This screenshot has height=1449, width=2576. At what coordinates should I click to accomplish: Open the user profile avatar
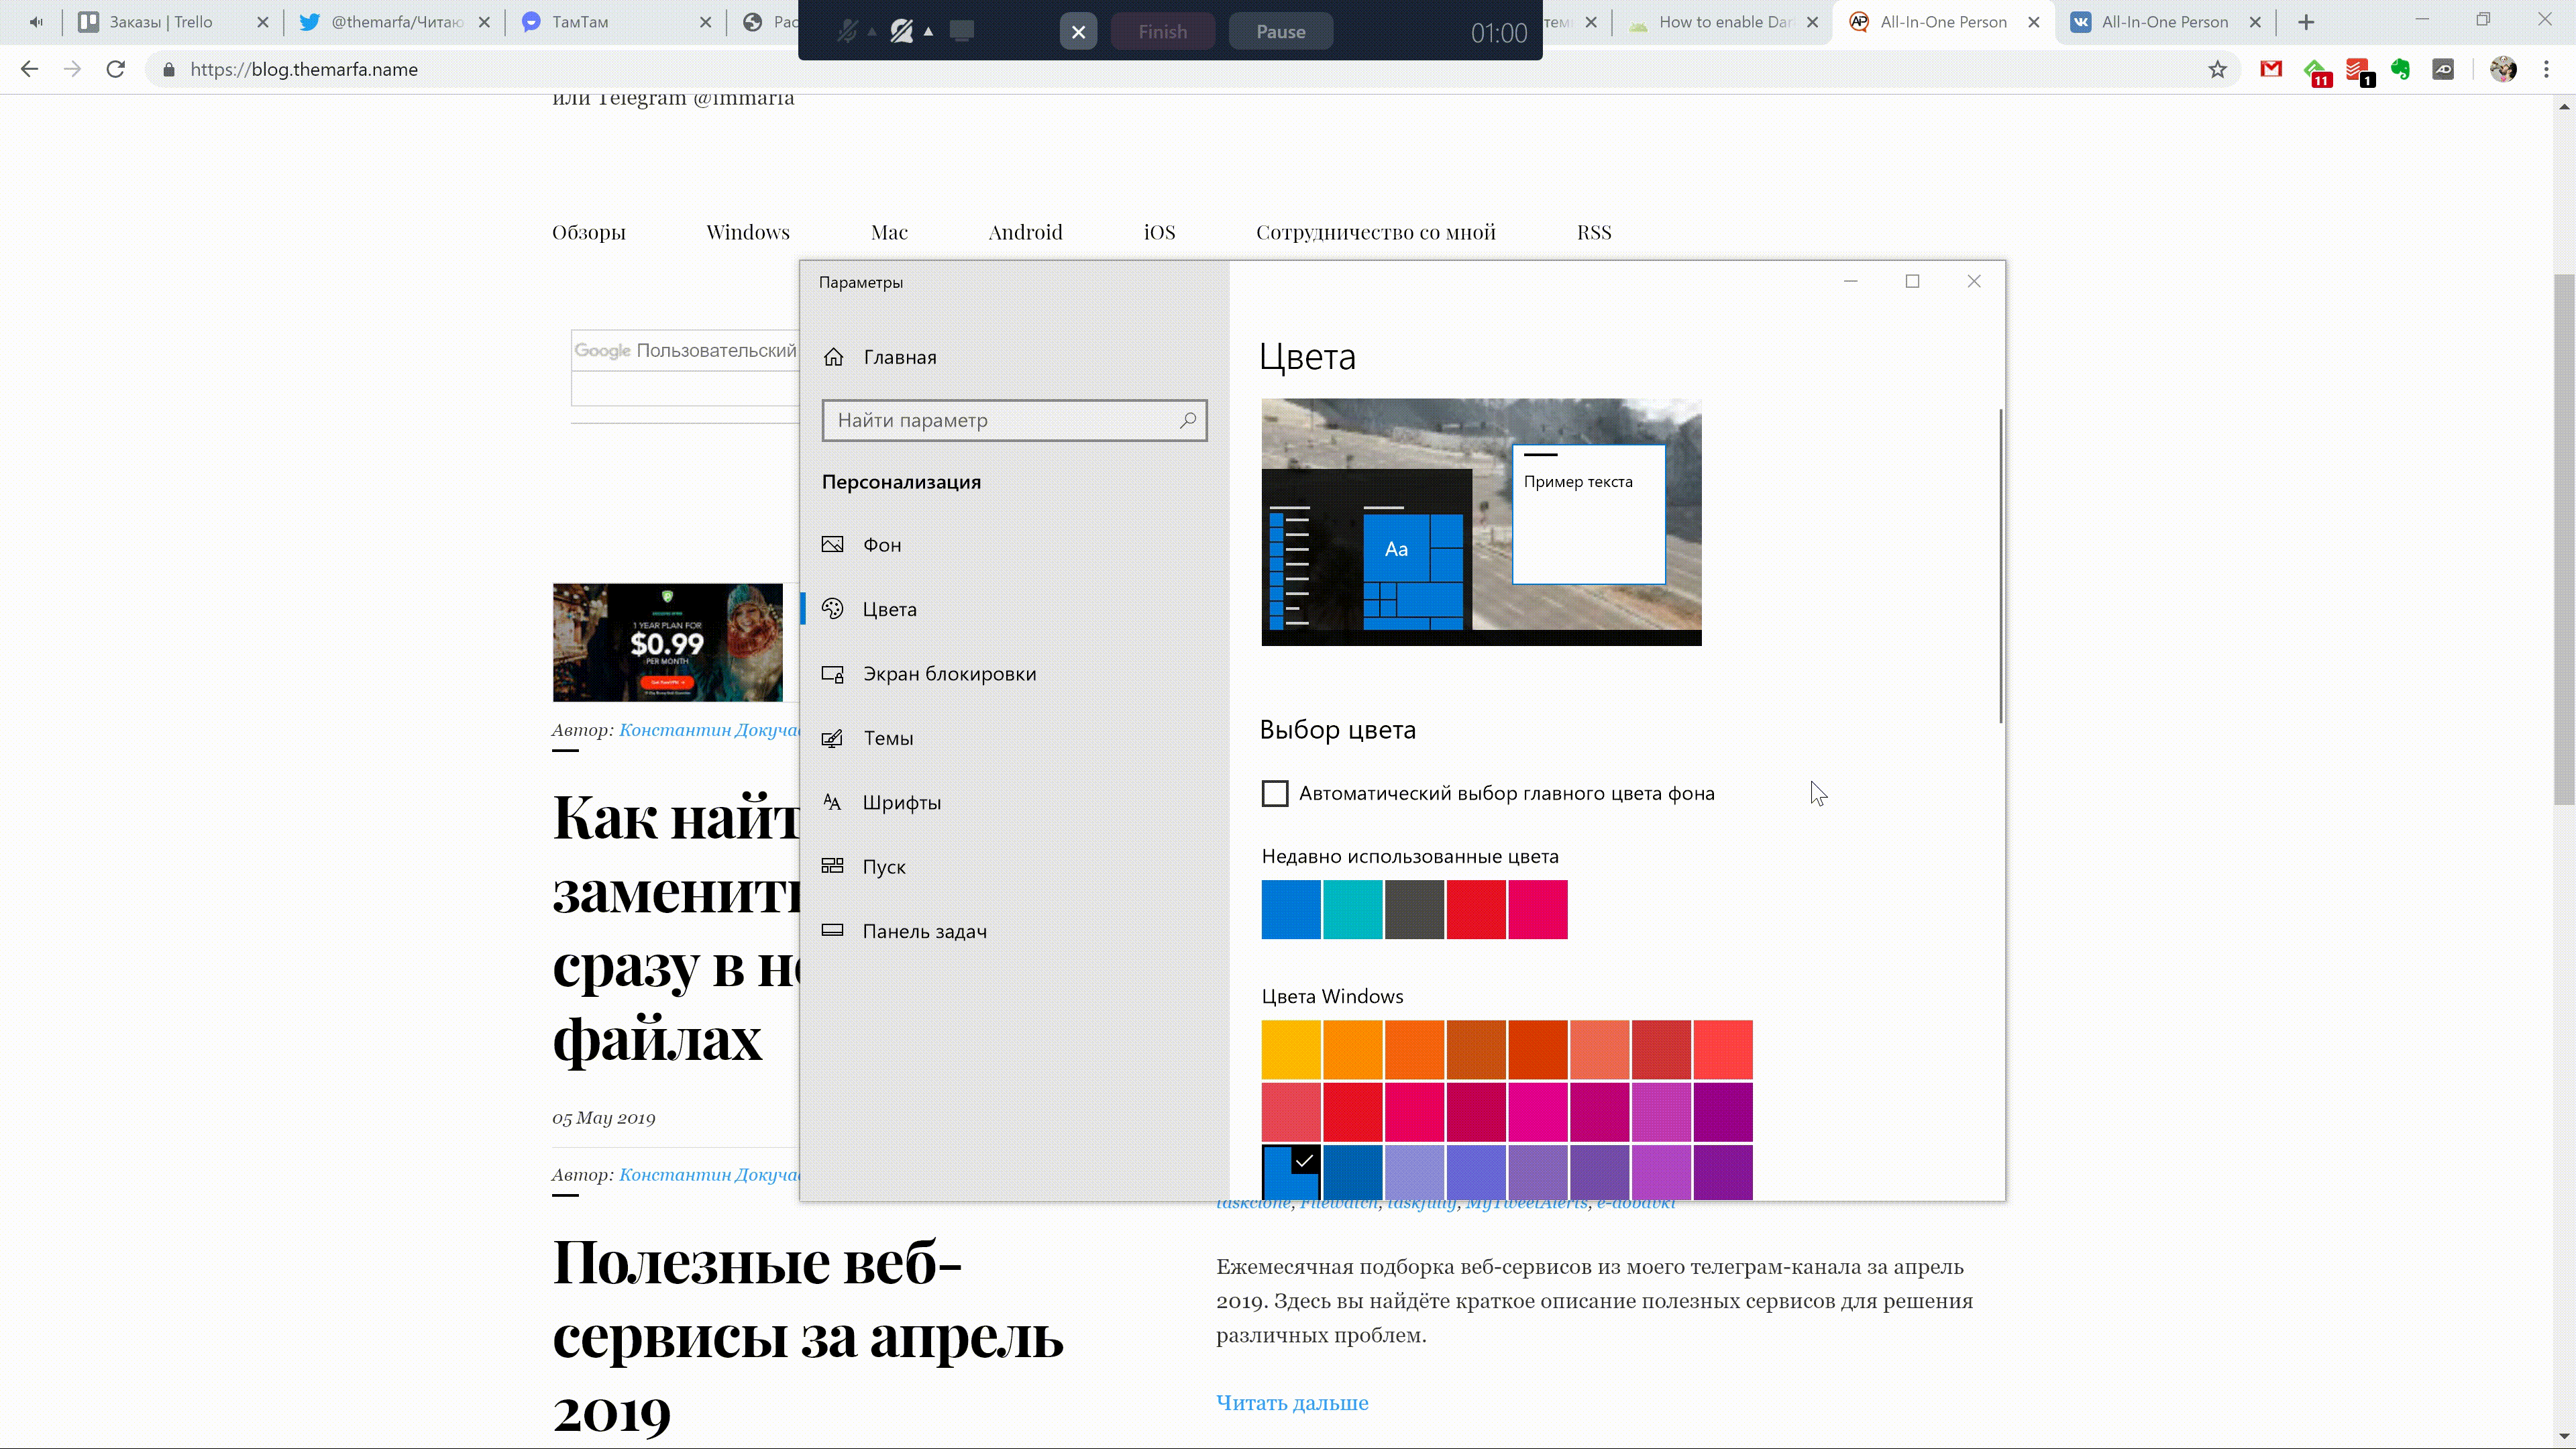(2503, 69)
